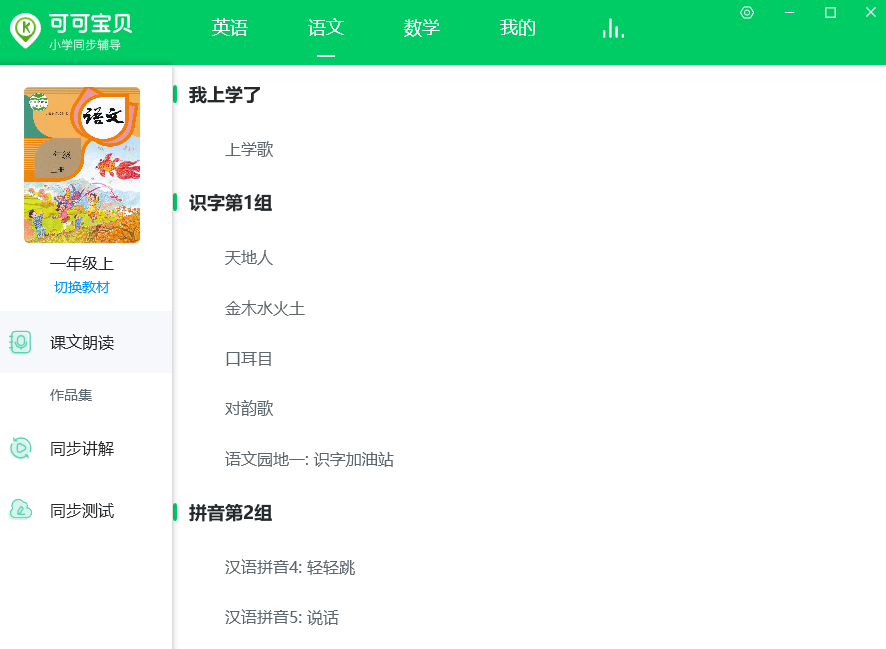The image size is (886, 649).
Task: Switch to the 数学 tab
Action: coord(421,28)
